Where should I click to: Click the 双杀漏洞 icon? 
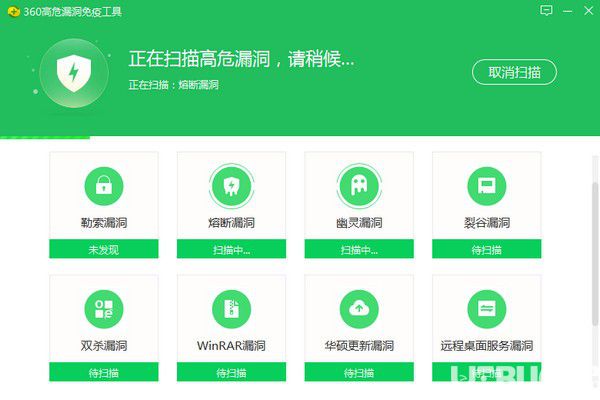pyautogui.click(x=104, y=309)
